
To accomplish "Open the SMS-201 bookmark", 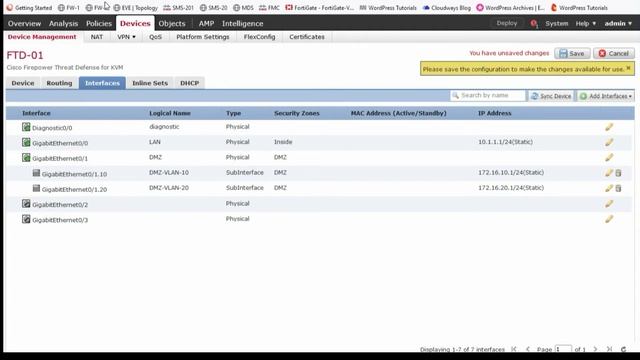I will pyautogui.click(x=178, y=8).
